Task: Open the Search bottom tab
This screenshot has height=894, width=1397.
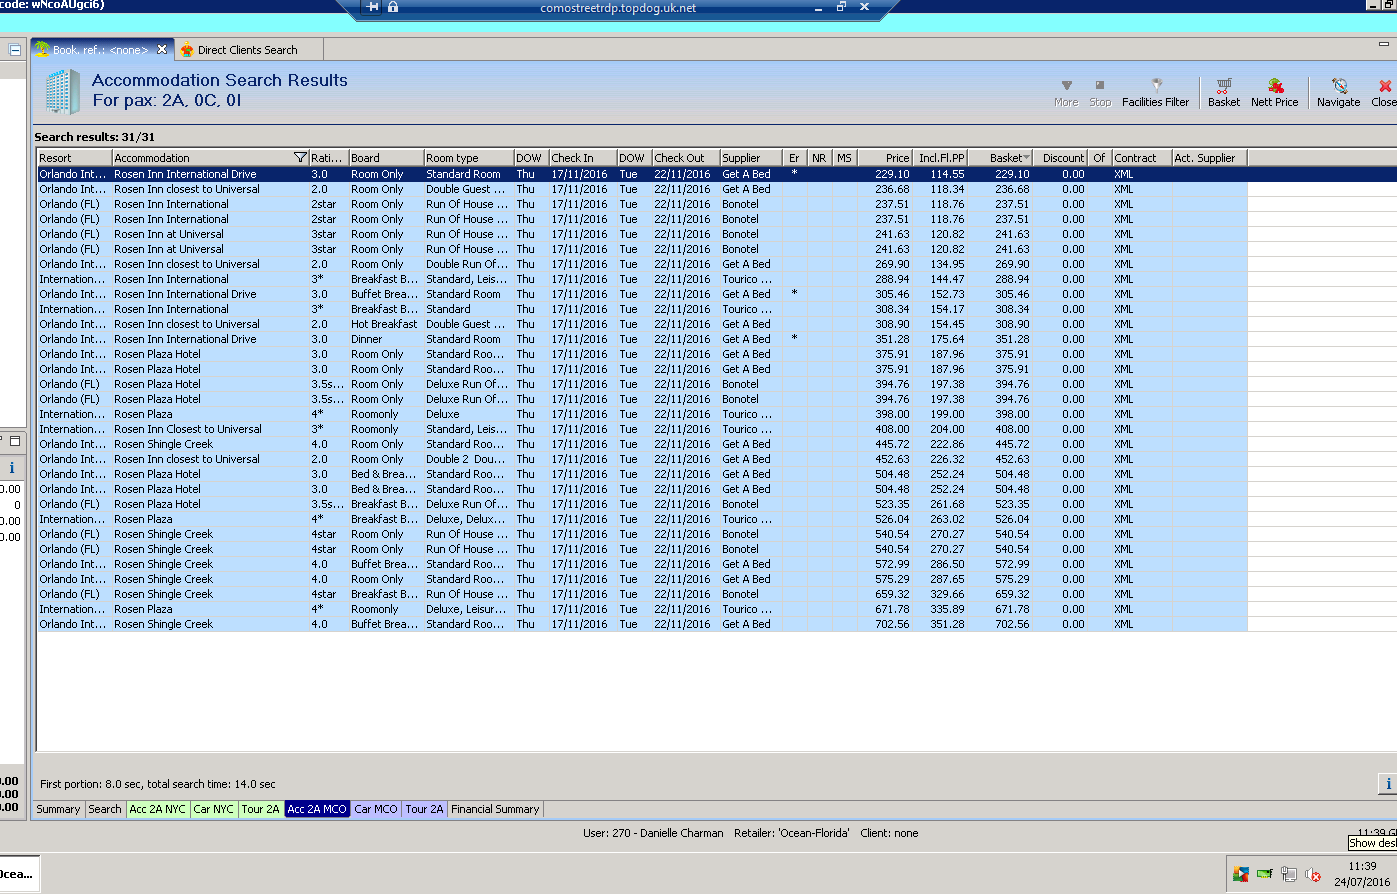Action: 105,809
